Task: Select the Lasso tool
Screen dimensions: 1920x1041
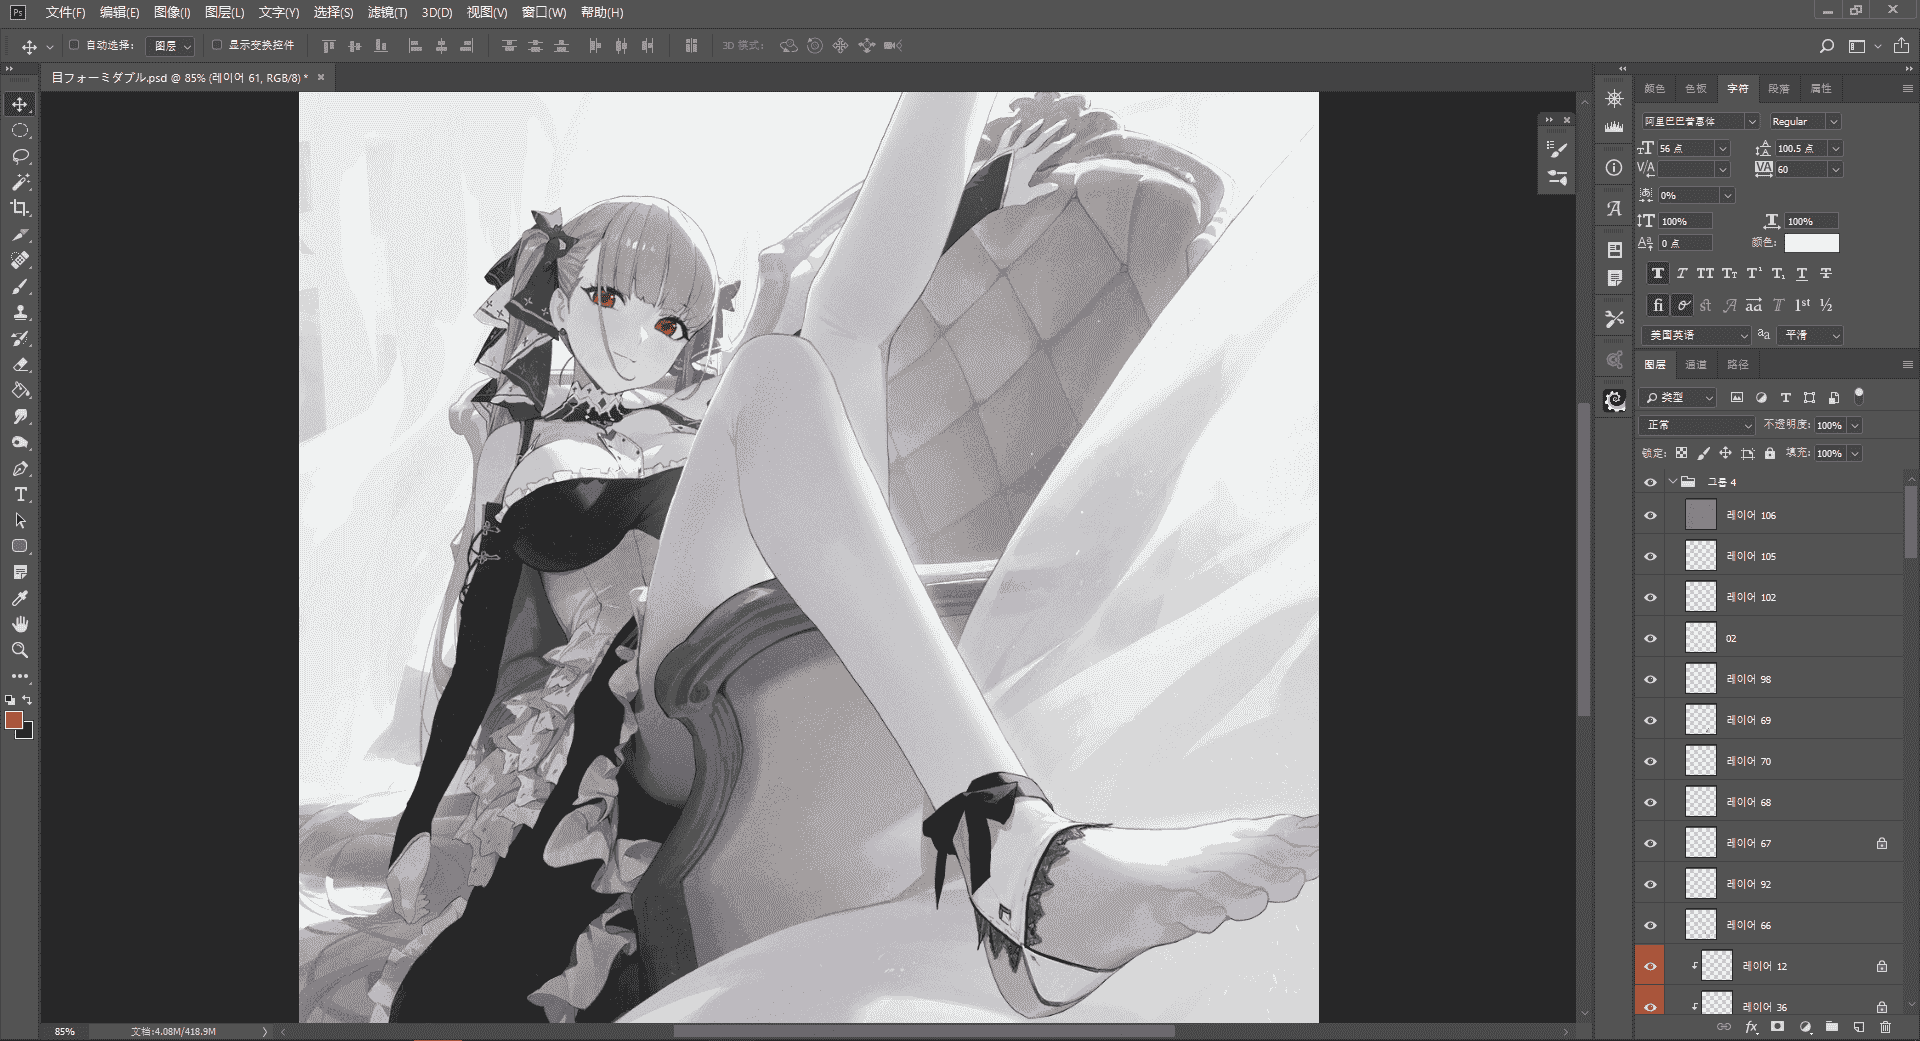Action: point(20,157)
